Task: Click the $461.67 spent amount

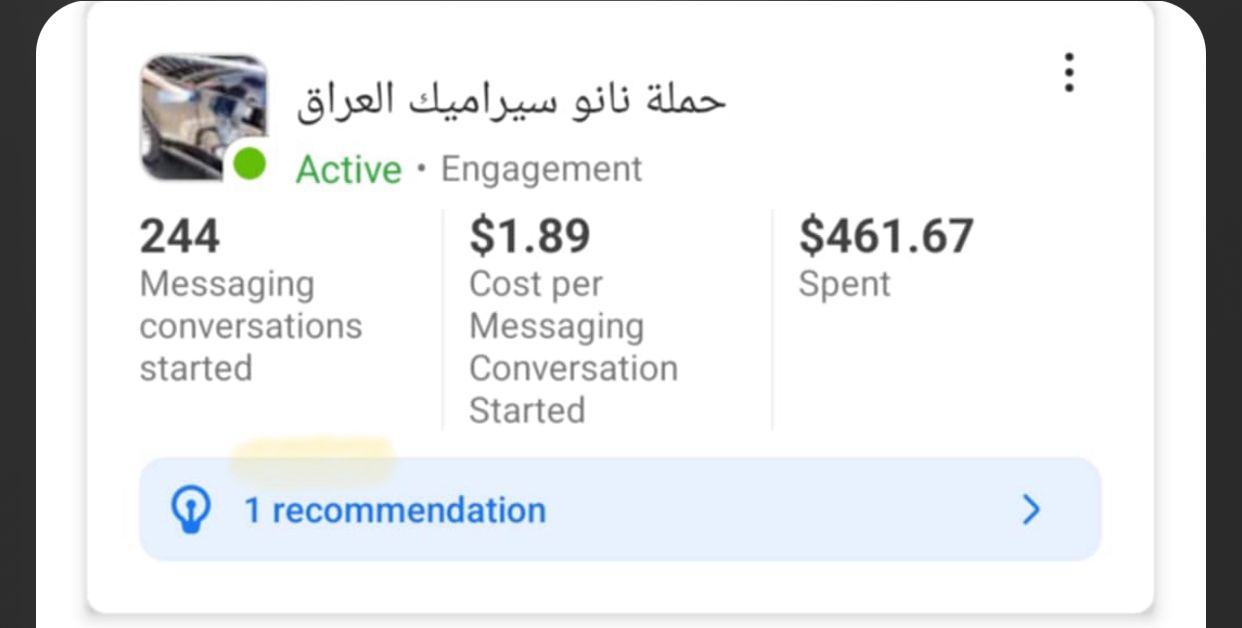Action: [886, 237]
